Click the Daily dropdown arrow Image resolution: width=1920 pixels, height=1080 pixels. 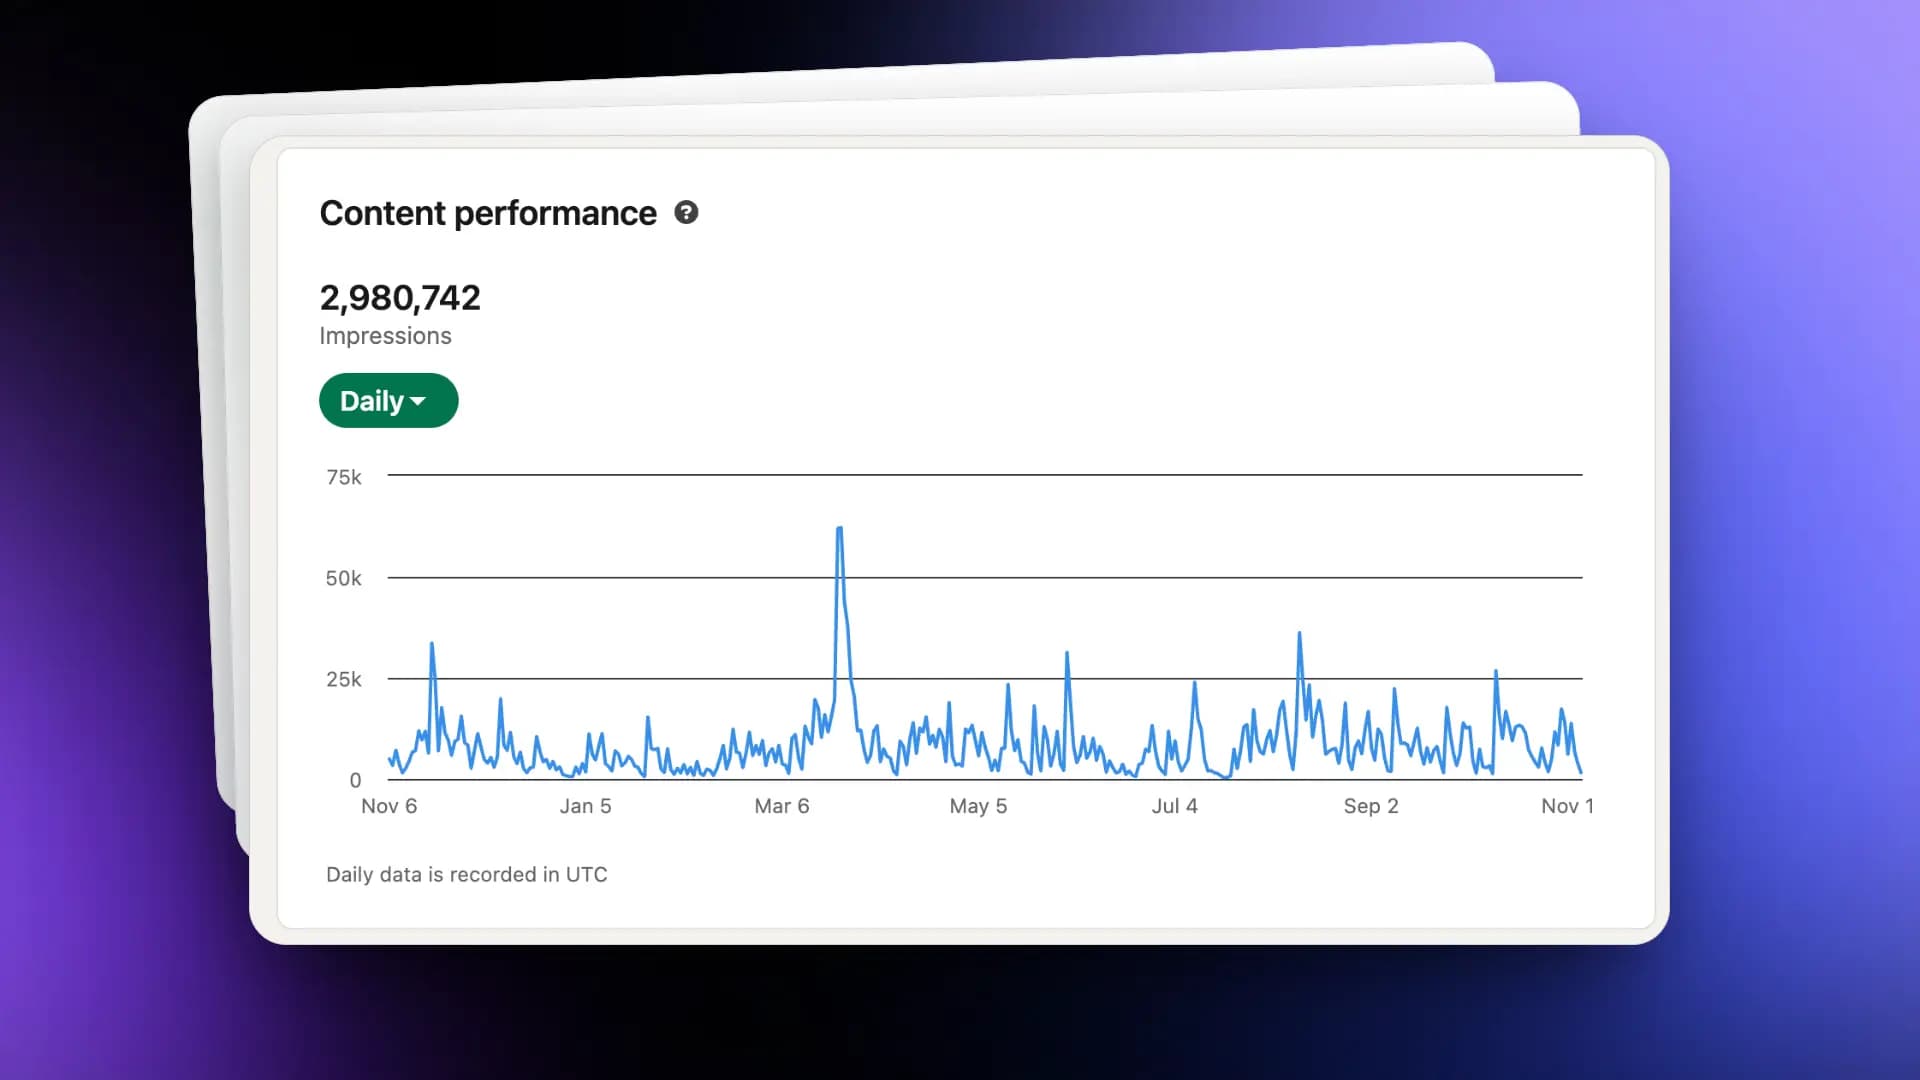pos(418,402)
